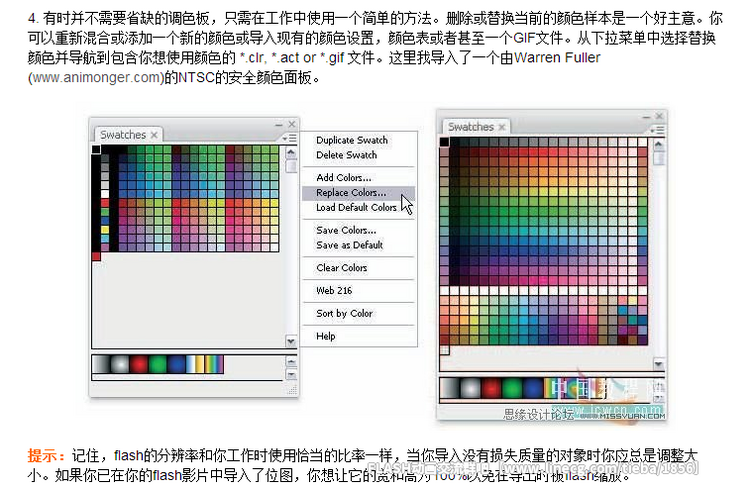
Task: Choose Replace Colors... from the menu
Action: (350, 193)
